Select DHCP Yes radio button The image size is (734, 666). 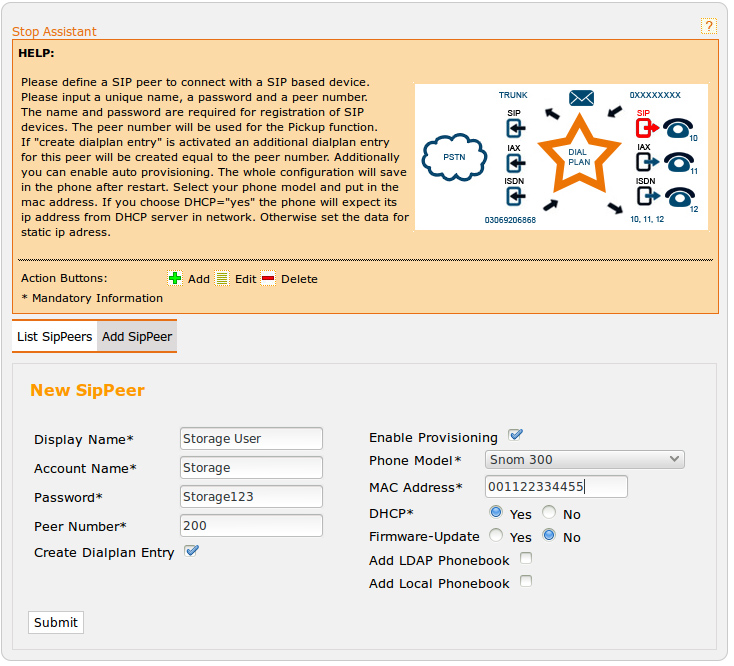(x=496, y=512)
